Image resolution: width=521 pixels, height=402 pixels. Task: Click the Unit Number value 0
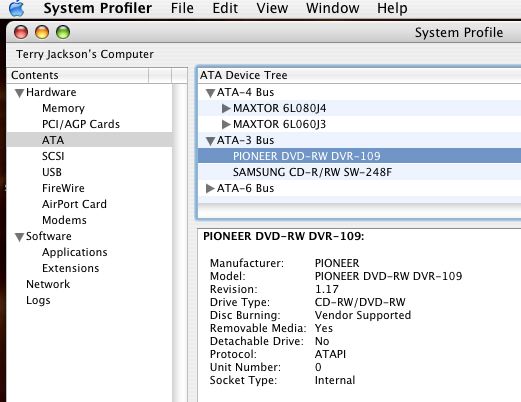pos(318,367)
